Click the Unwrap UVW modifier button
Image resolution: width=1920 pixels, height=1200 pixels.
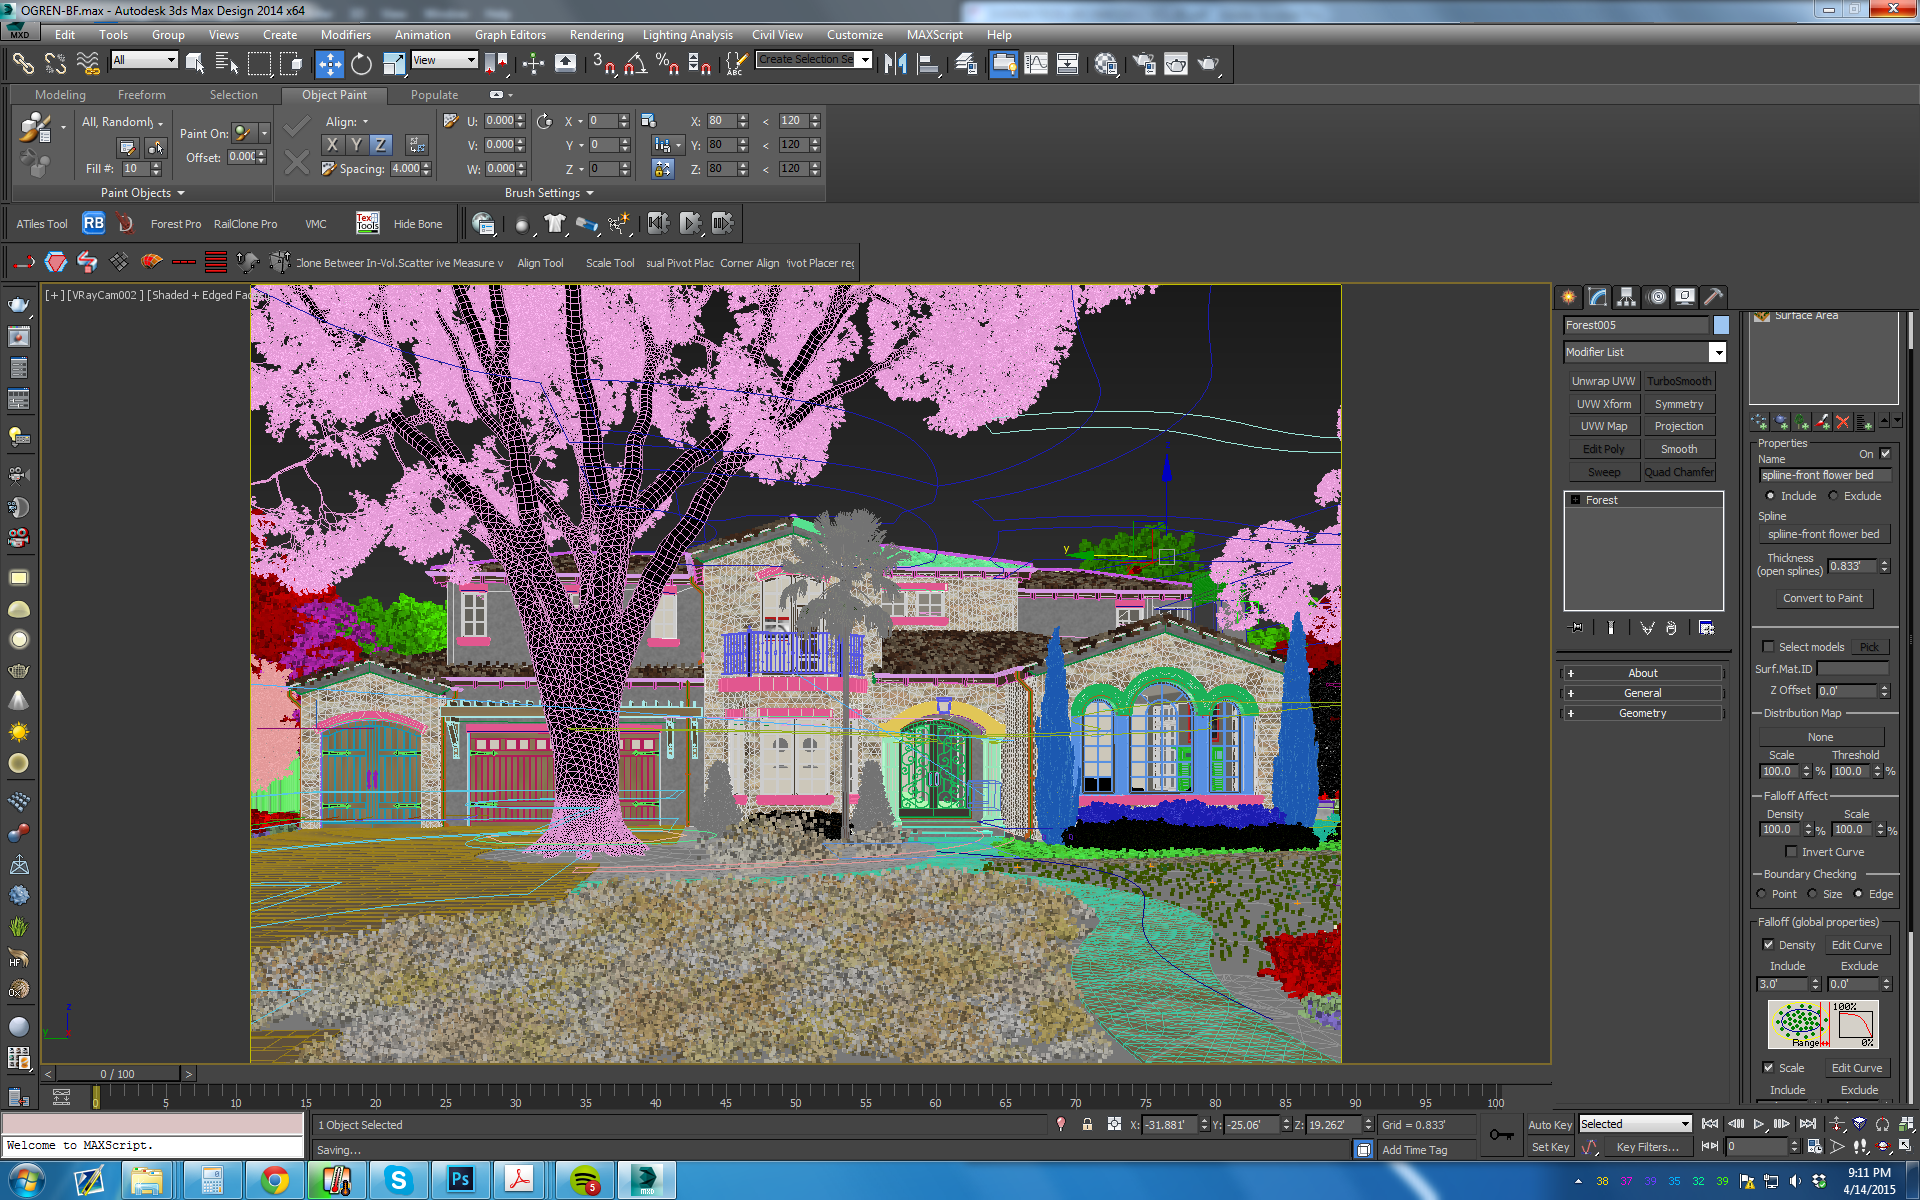[x=1603, y=381]
